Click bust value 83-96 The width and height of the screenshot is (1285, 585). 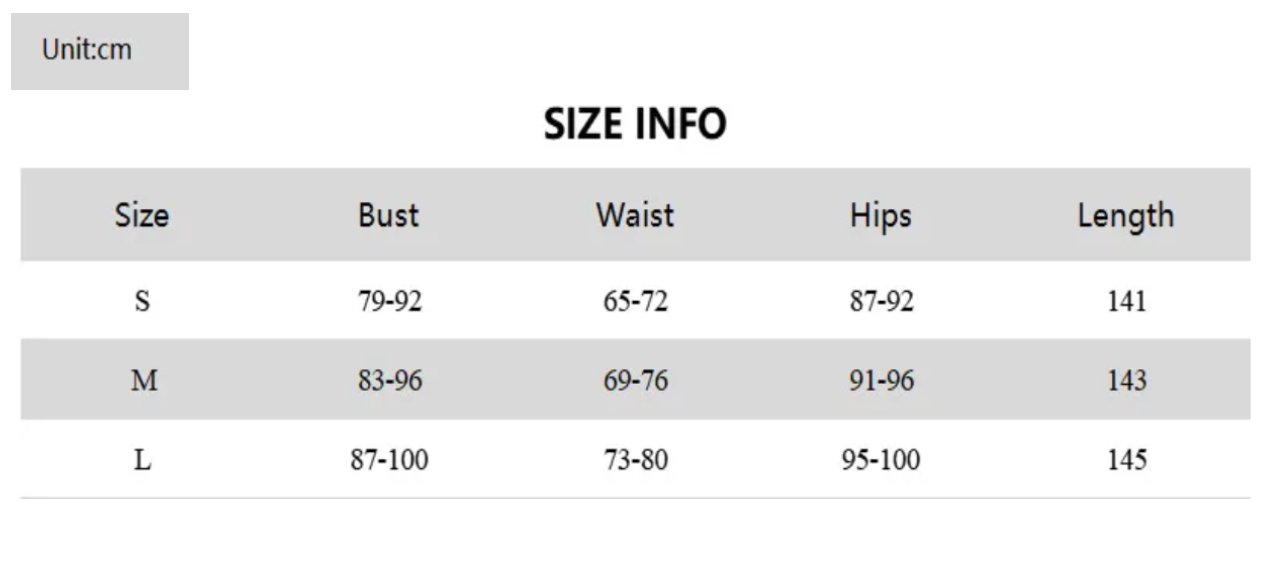[390, 381]
